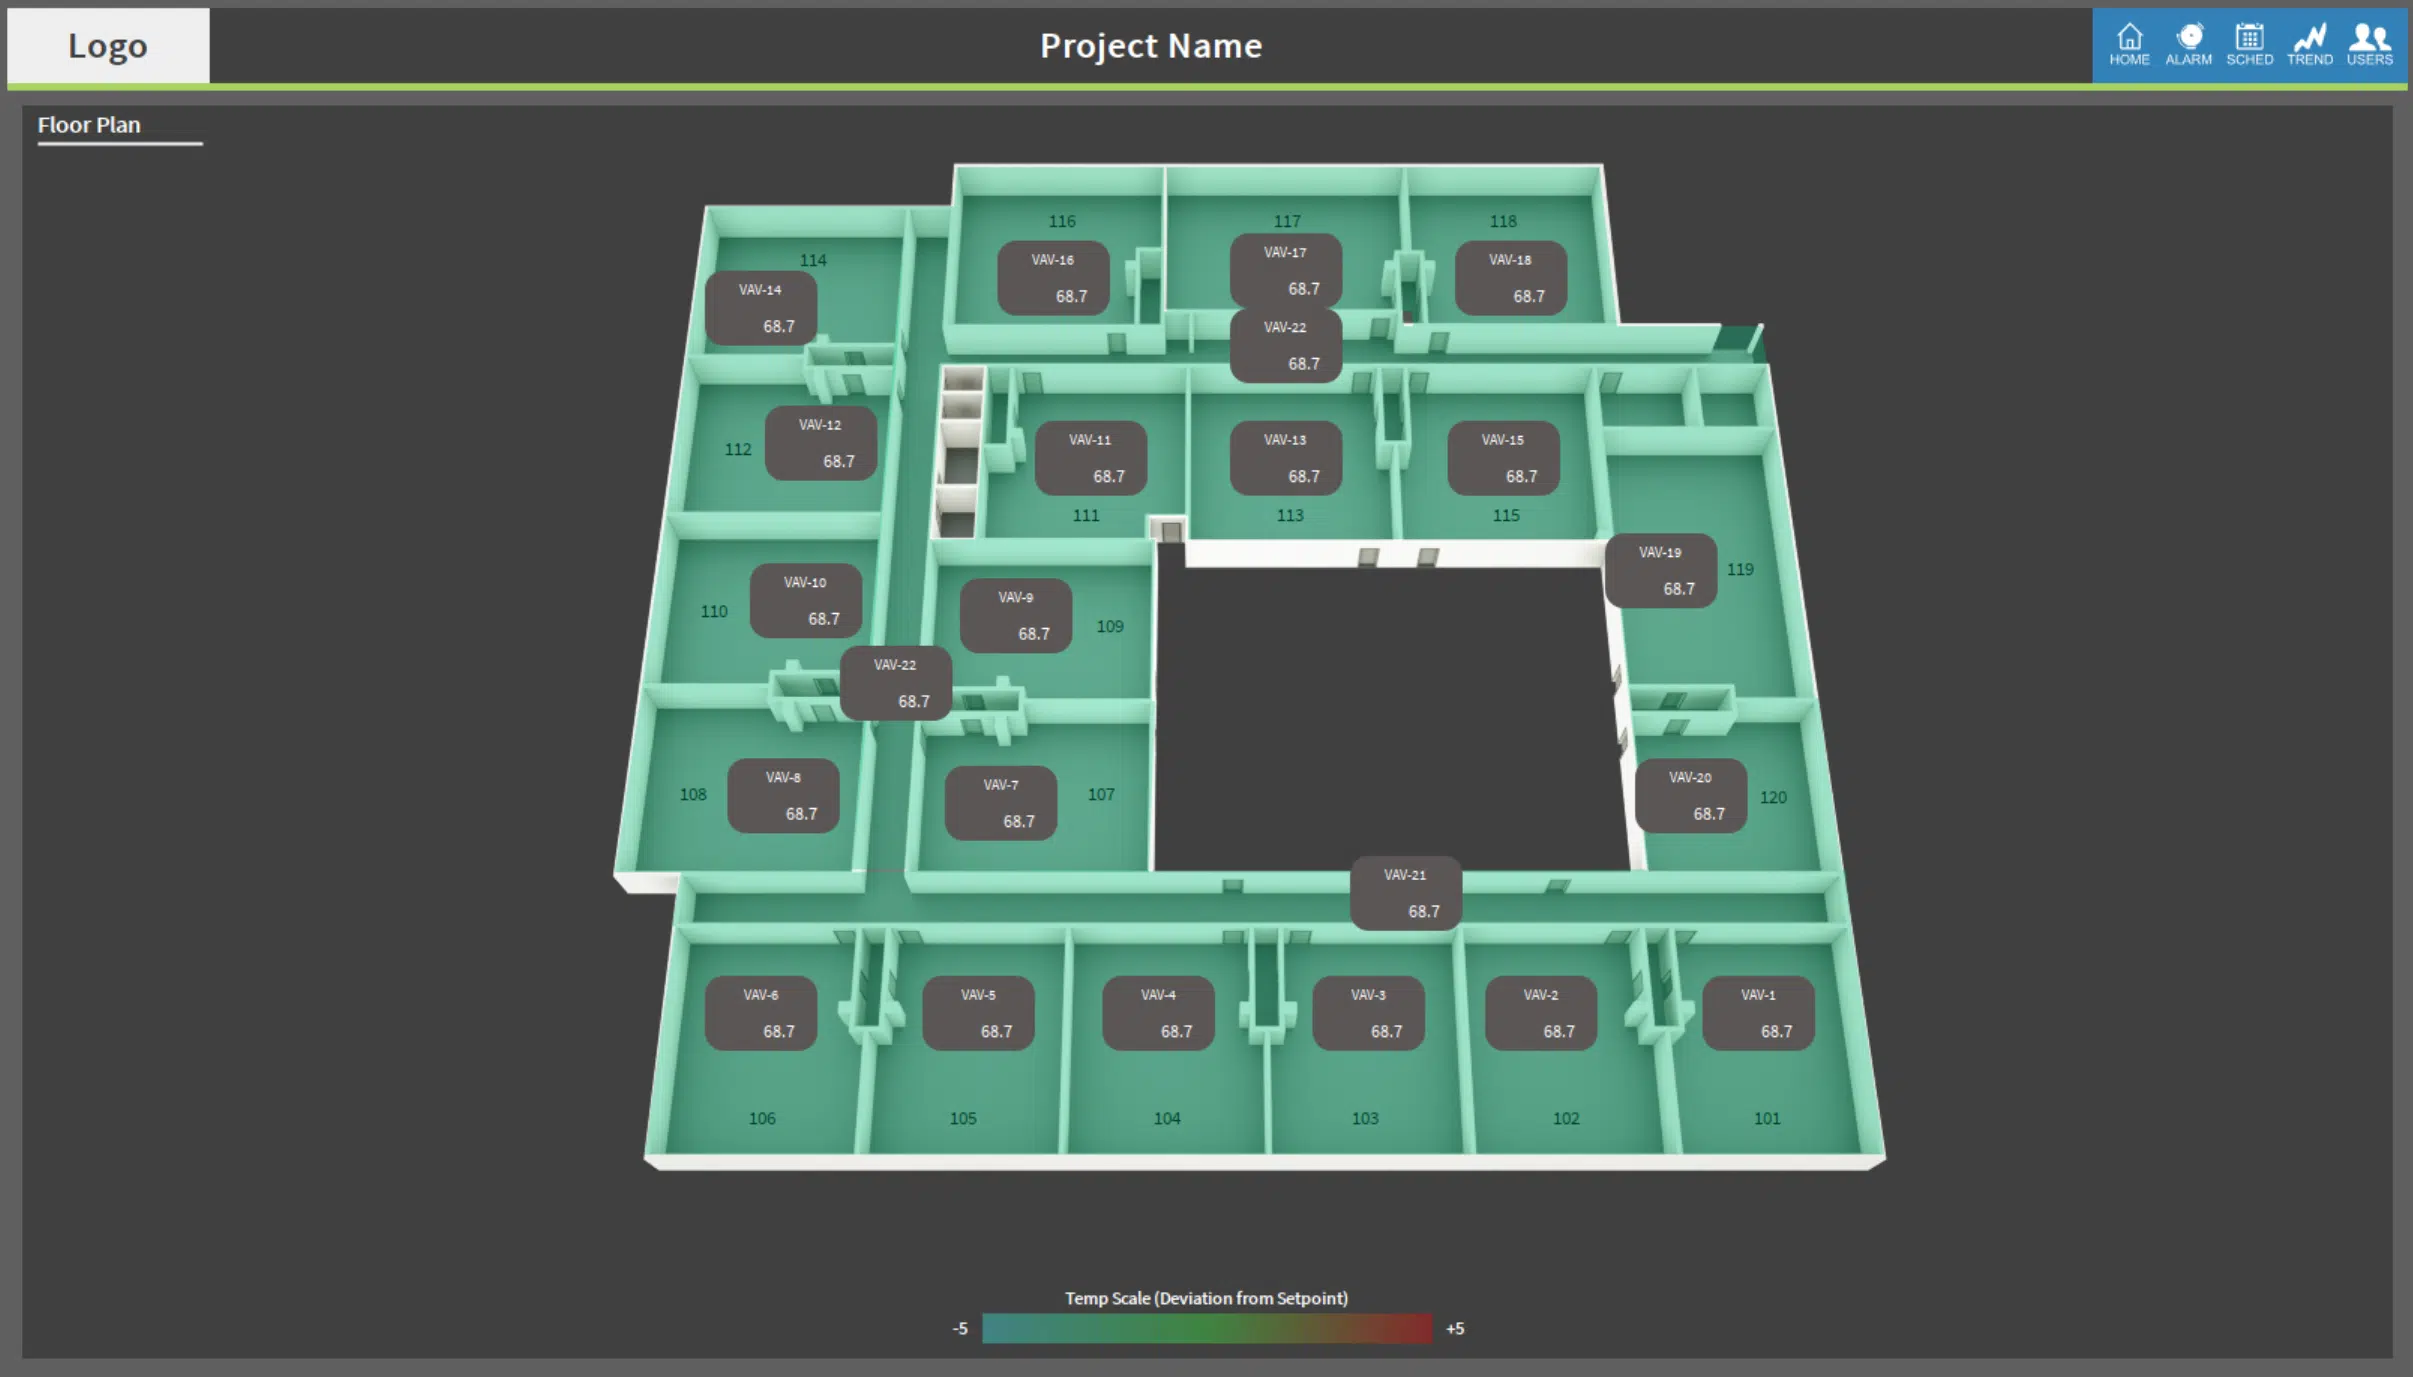Image resolution: width=2413 pixels, height=1377 pixels.
Task: Click room number 117 label
Action: 1287,221
